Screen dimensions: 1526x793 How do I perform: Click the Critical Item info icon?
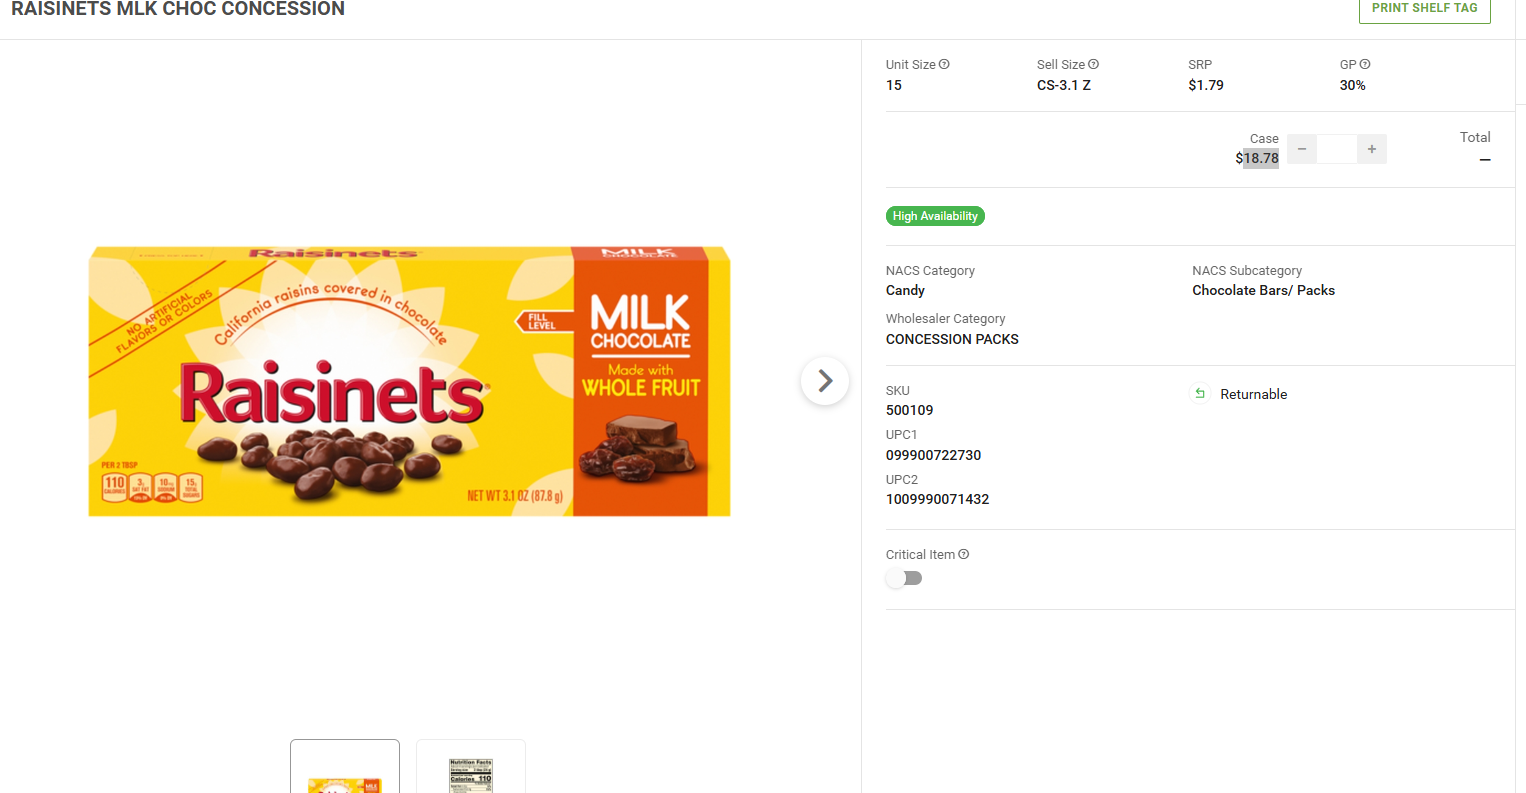pos(964,555)
